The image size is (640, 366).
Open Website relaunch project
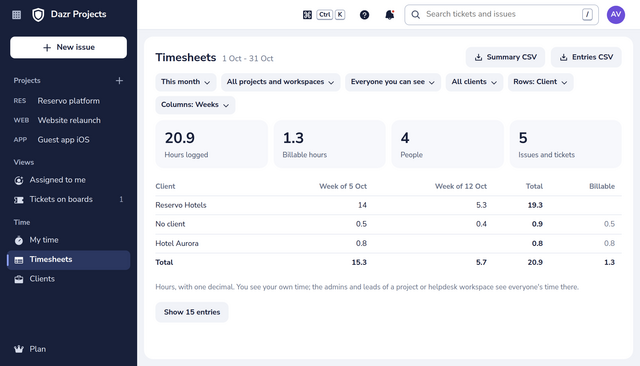pos(69,120)
